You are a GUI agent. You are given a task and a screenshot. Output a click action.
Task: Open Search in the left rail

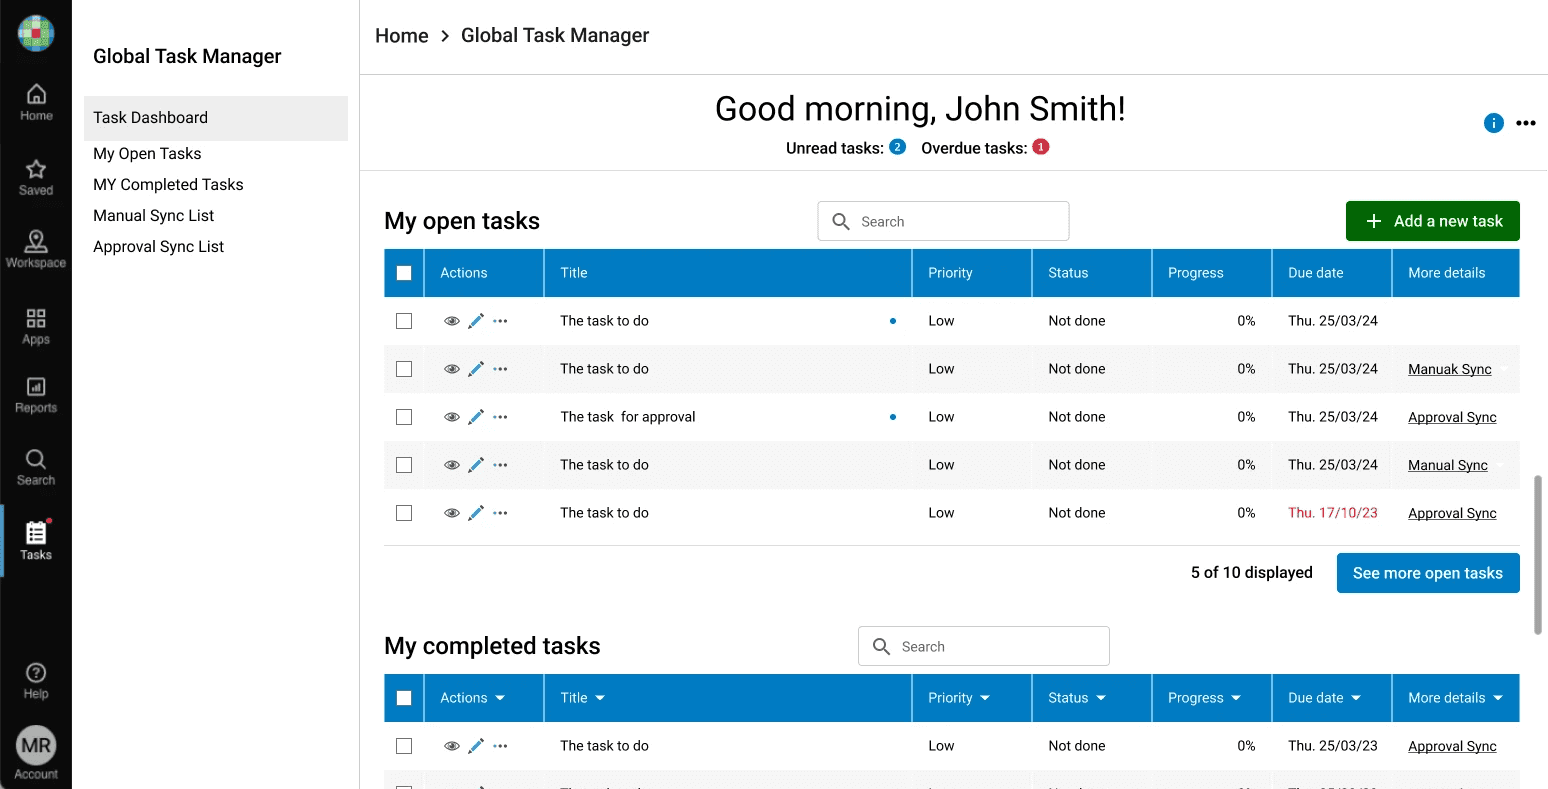coord(36,467)
